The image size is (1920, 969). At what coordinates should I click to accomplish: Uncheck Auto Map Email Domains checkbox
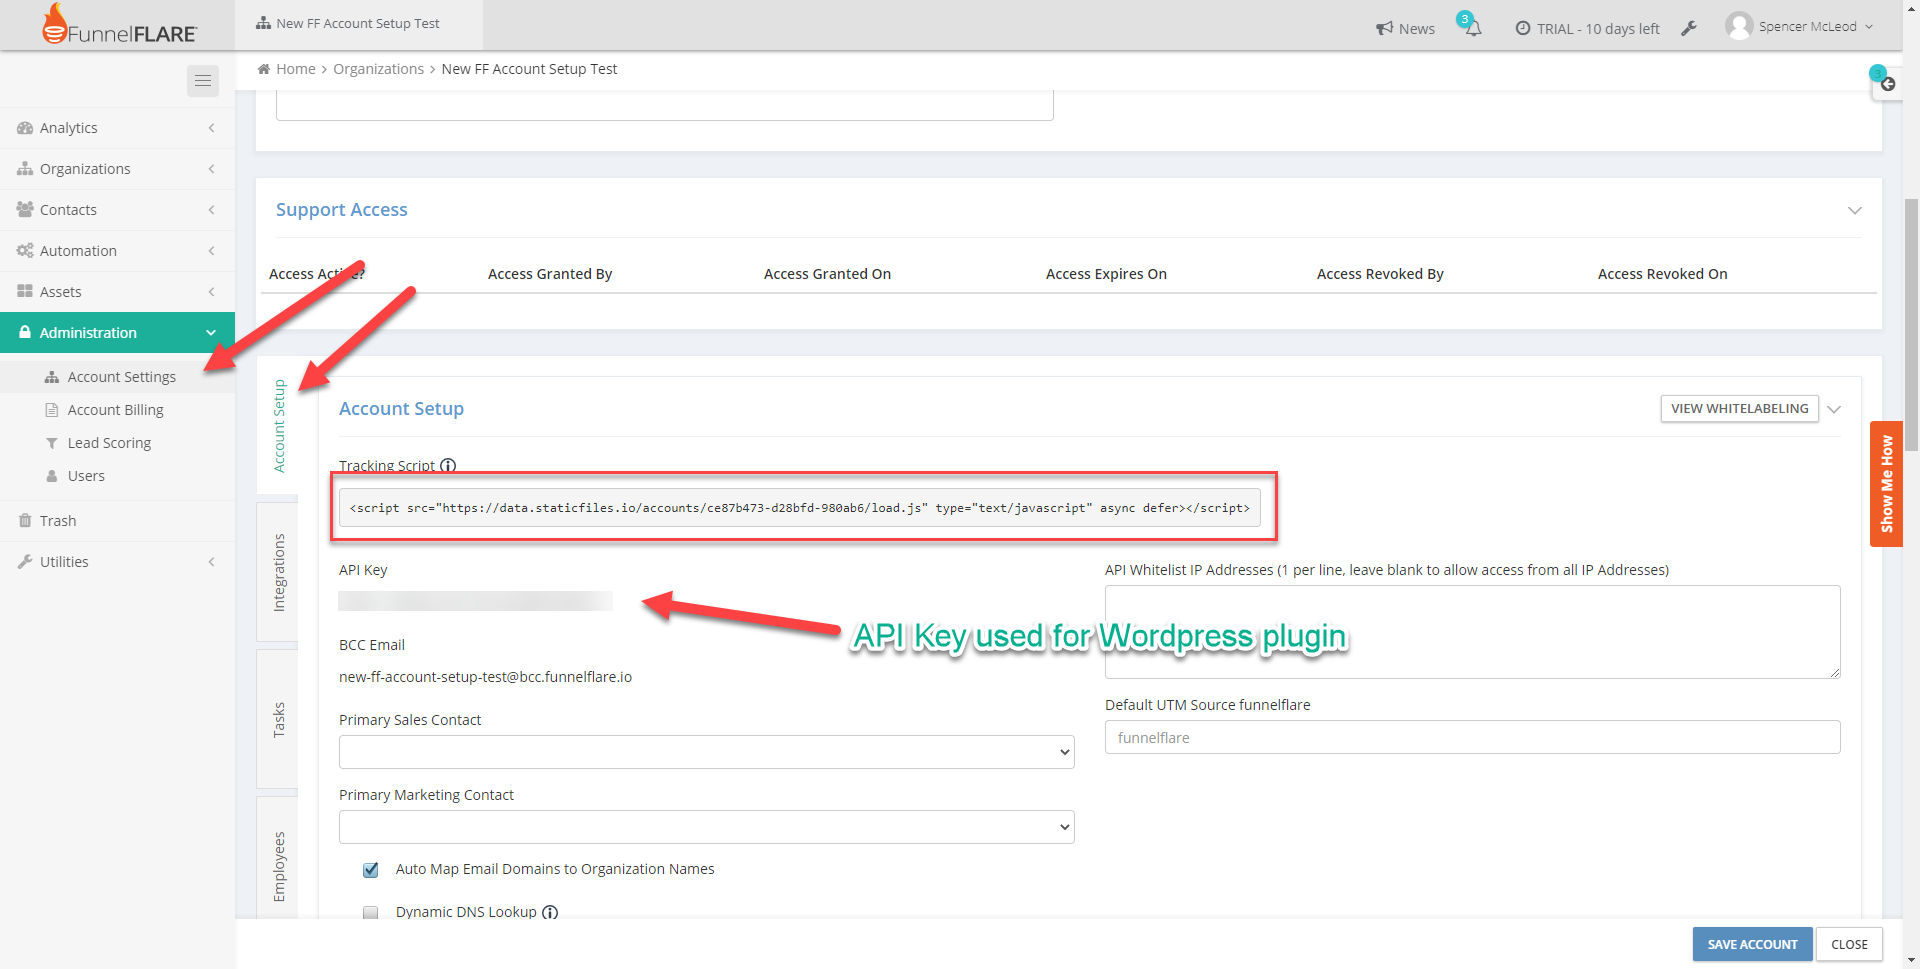coord(371,870)
